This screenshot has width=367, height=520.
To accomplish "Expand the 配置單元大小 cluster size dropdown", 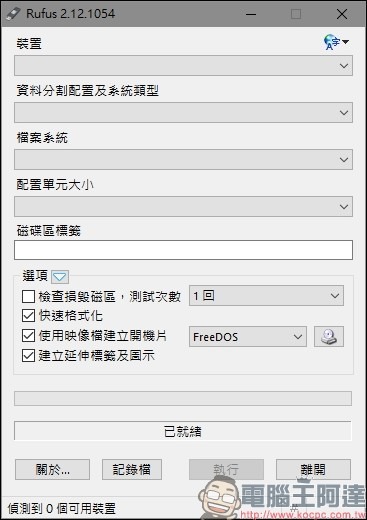I will coord(183,207).
